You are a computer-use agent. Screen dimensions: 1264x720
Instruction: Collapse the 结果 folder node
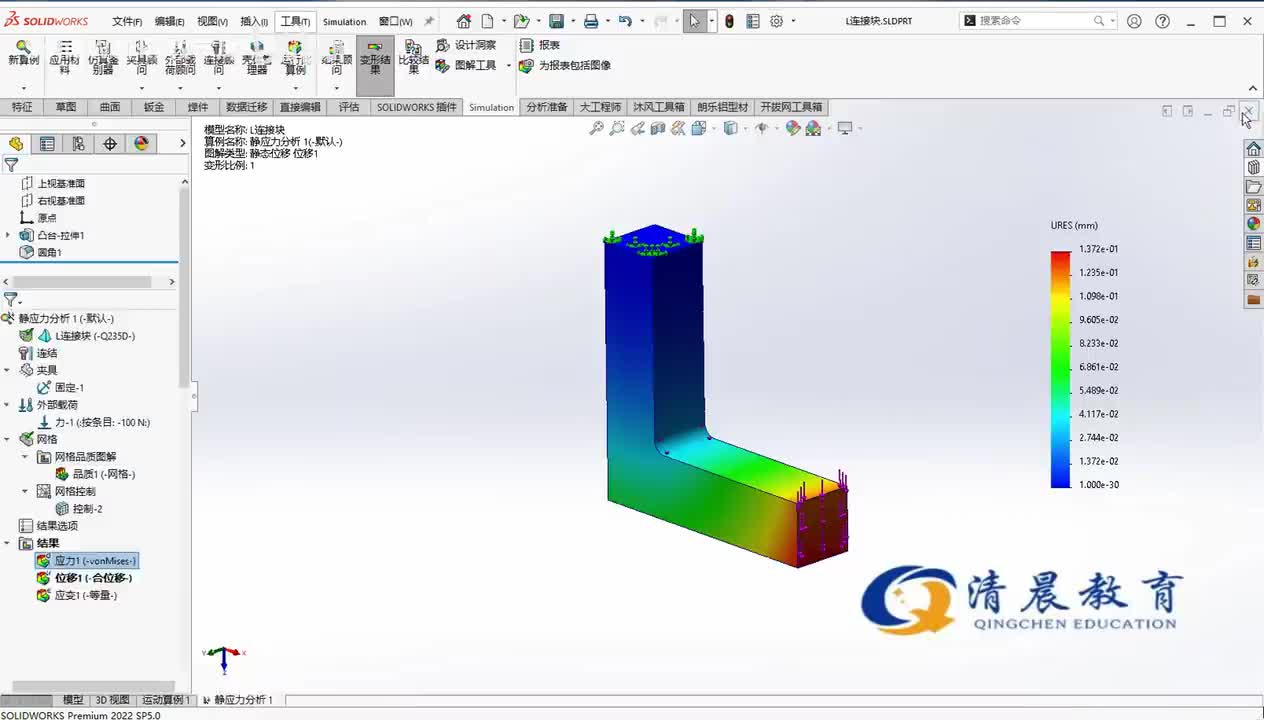(7, 543)
